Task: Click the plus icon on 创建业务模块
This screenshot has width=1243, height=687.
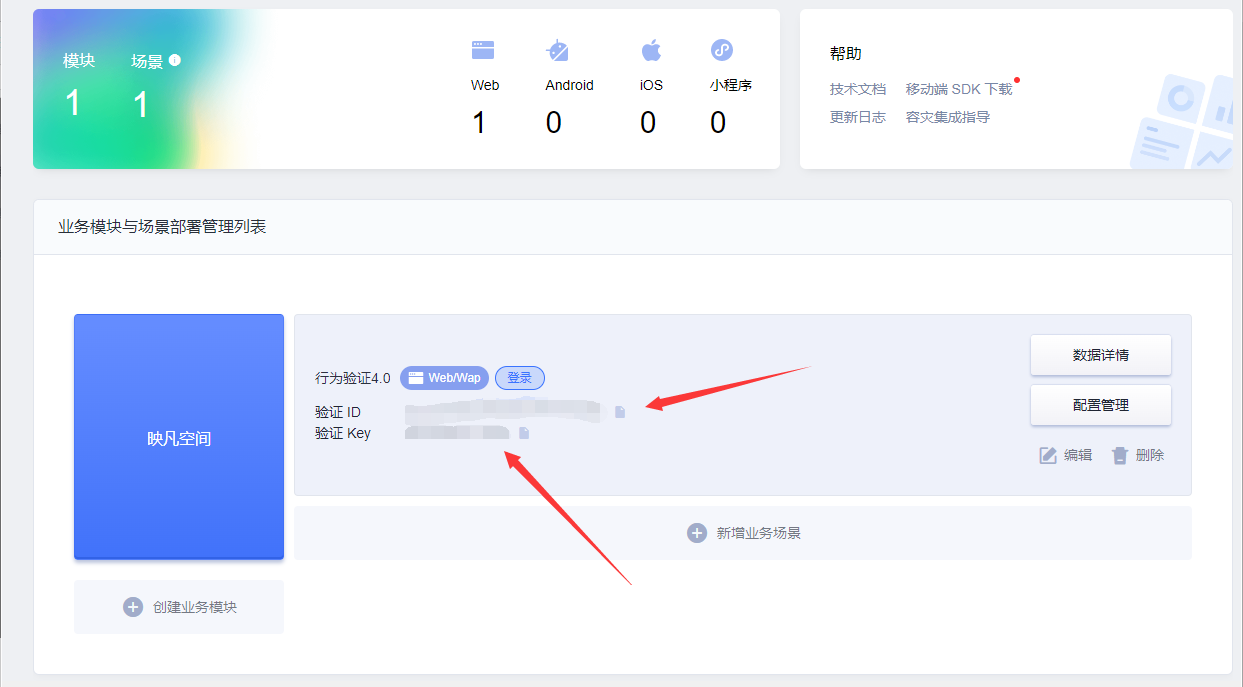Action: click(133, 607)
